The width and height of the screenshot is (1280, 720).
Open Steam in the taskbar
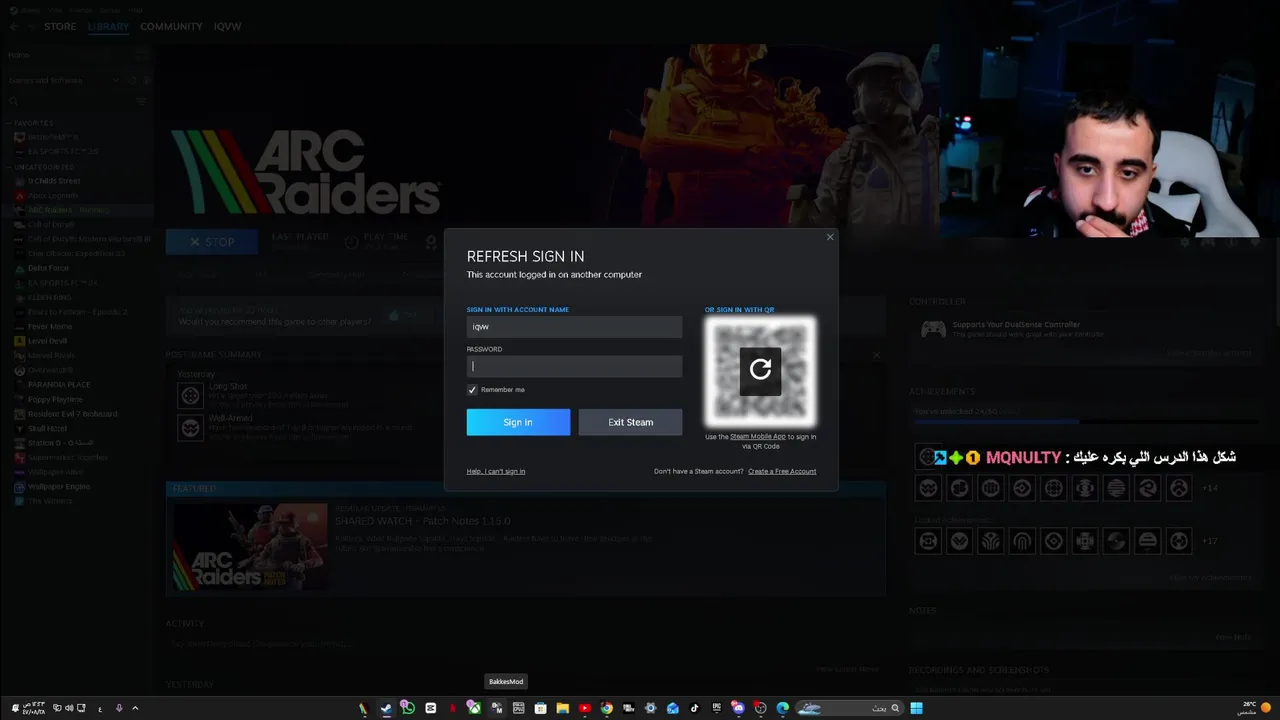point(385,708)
